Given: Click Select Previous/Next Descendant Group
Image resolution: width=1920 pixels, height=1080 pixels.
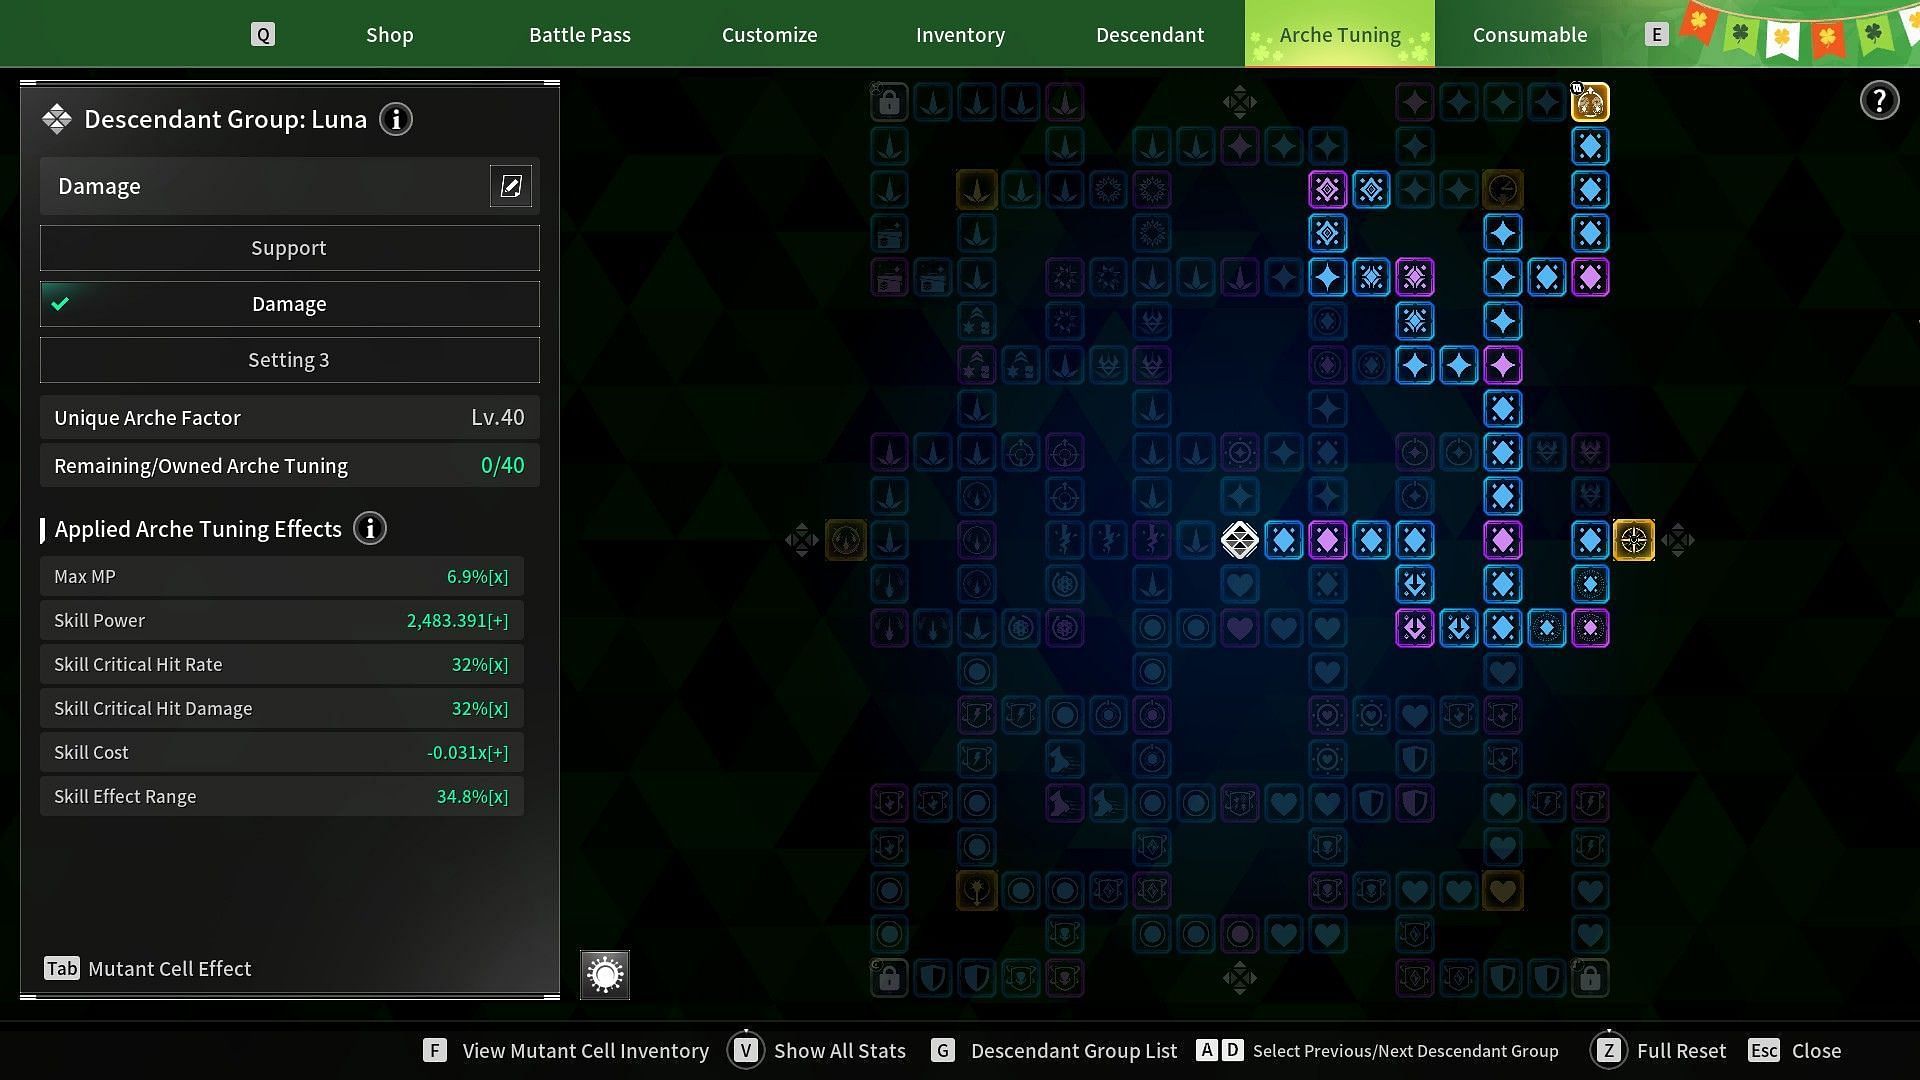Looking at the screenshot, I should (1378, 1051).
